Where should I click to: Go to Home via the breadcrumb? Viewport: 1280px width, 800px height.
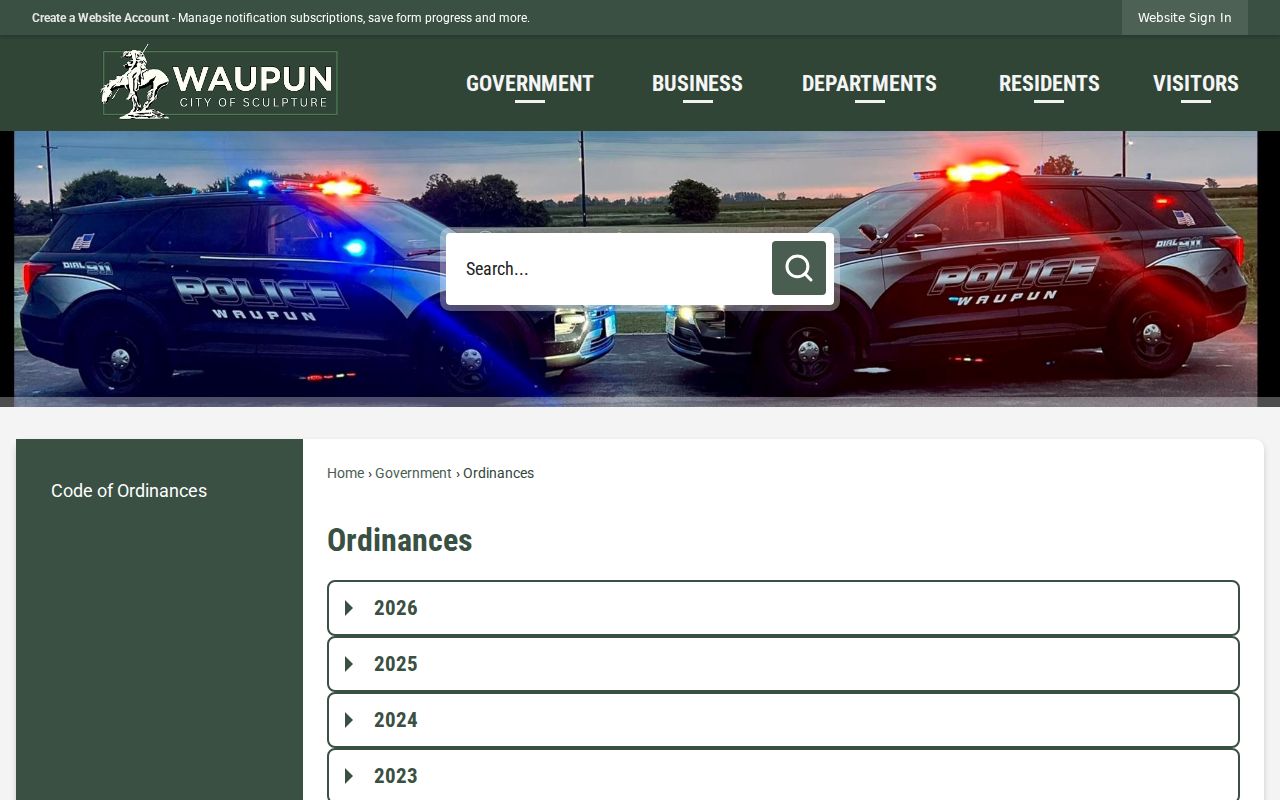(x=345, y=473)
